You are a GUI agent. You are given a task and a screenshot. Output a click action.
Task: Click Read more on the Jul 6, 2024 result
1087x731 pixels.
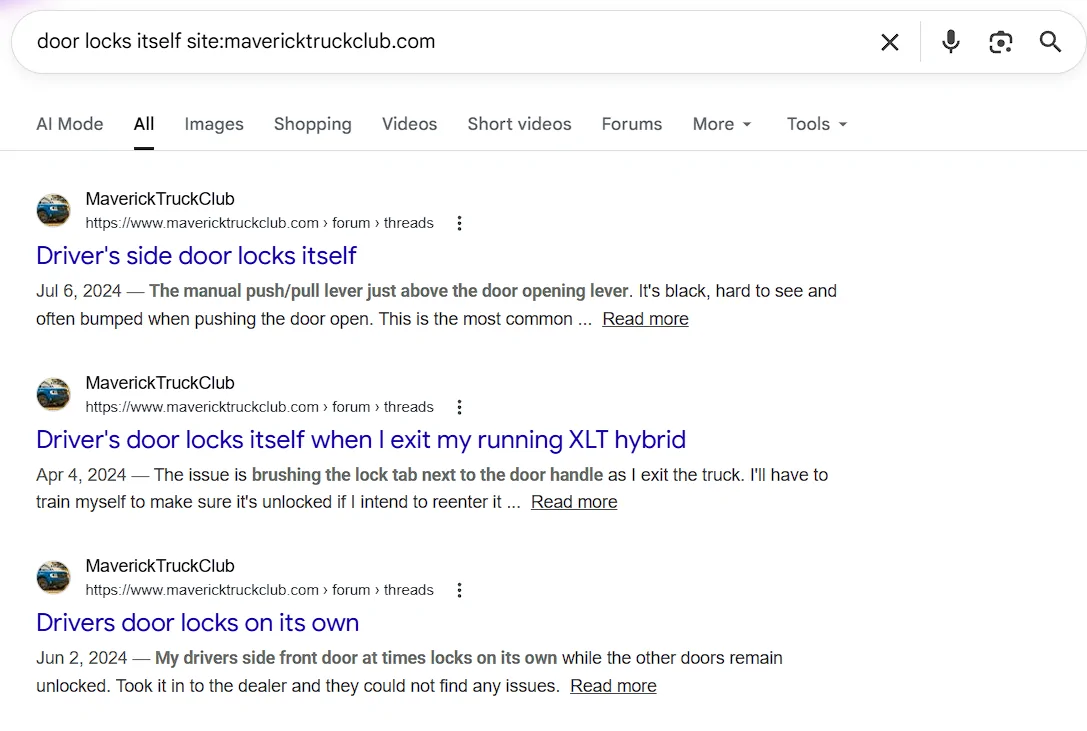[x=645, y=319]
